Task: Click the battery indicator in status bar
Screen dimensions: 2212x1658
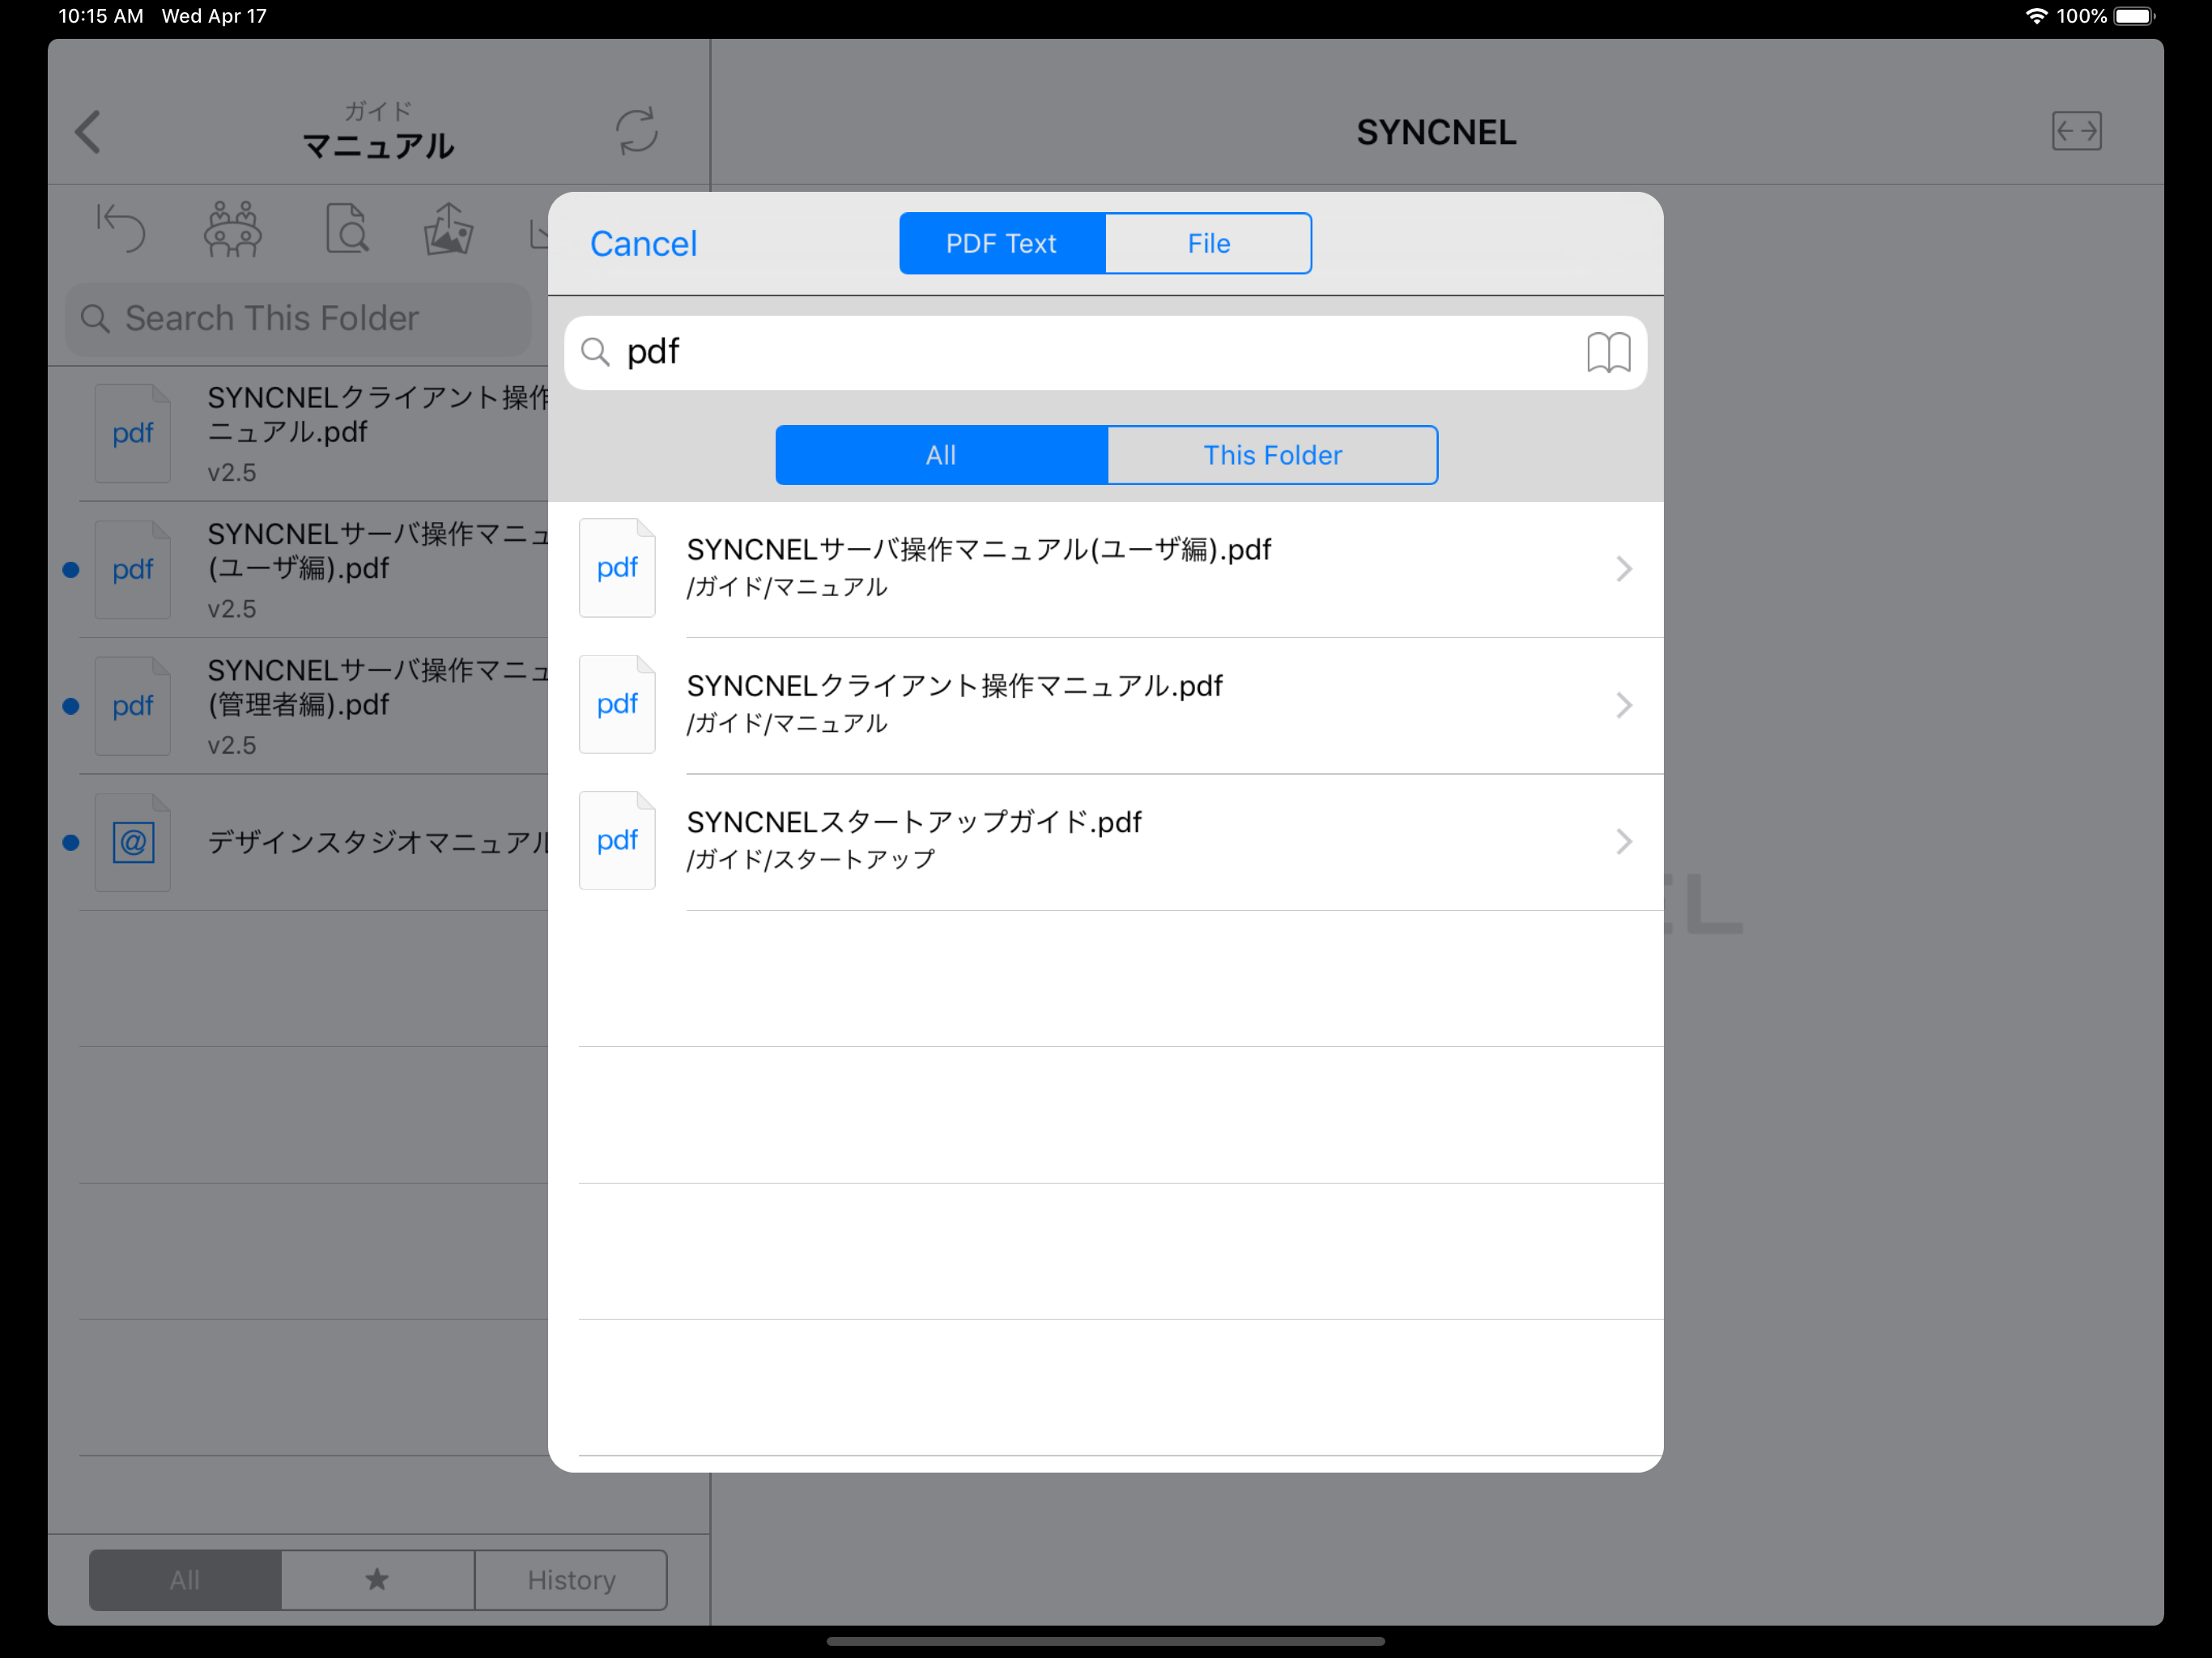Action: click(2134, 16)
